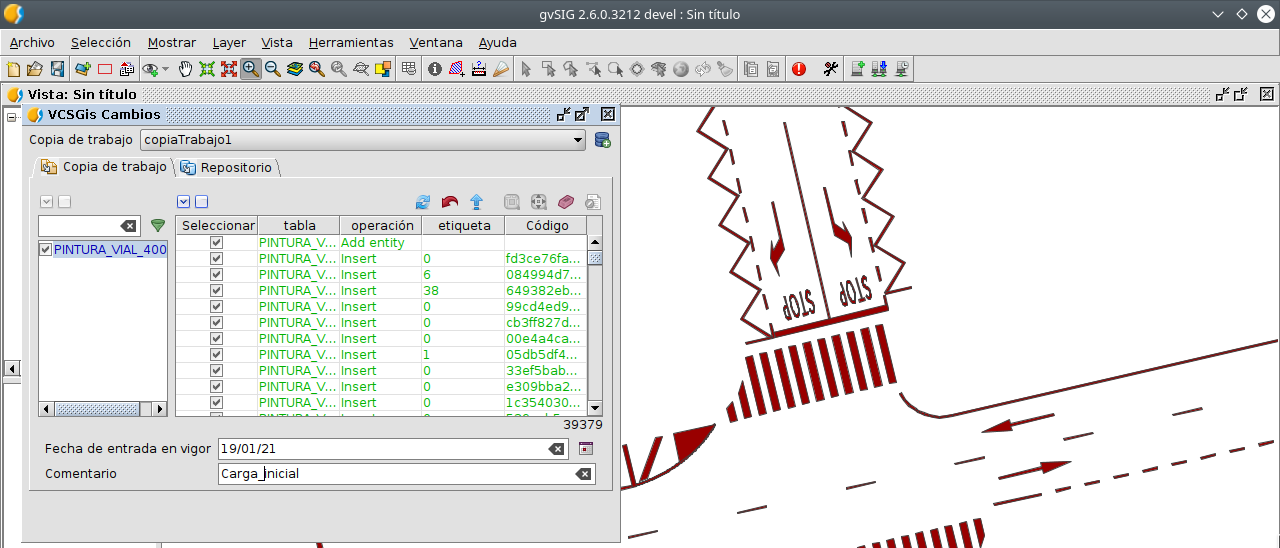
Task: Click into the Comentario text field
Action: (396, 474)
